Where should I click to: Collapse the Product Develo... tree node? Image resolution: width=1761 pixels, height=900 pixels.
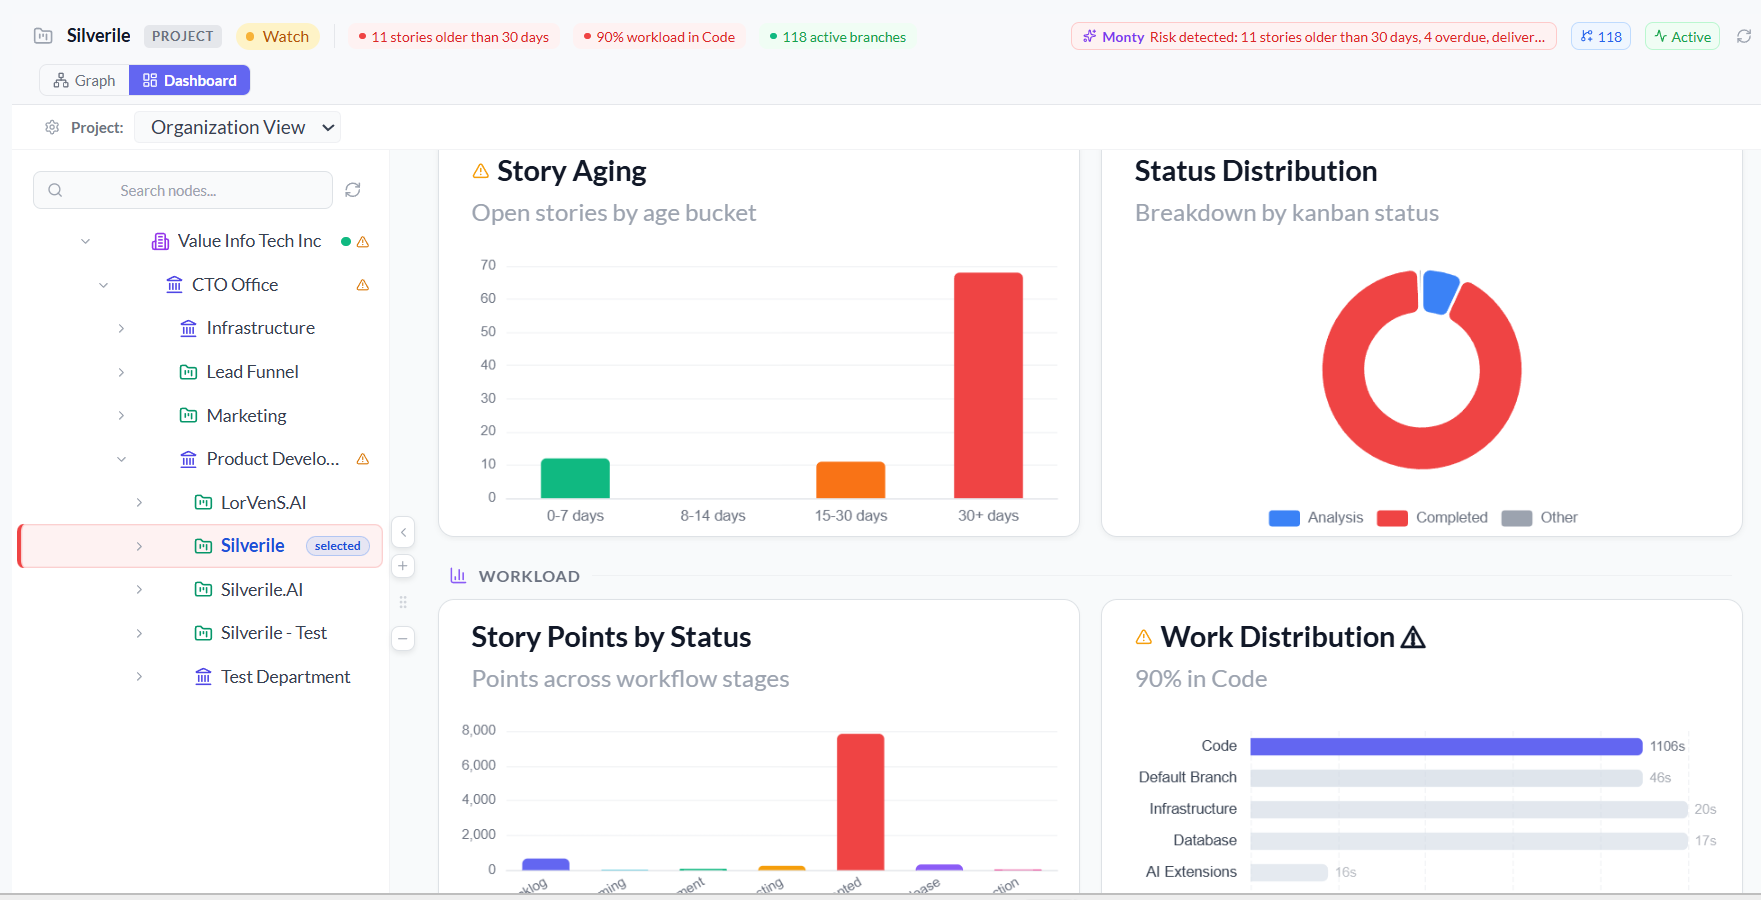pos(121,459)
